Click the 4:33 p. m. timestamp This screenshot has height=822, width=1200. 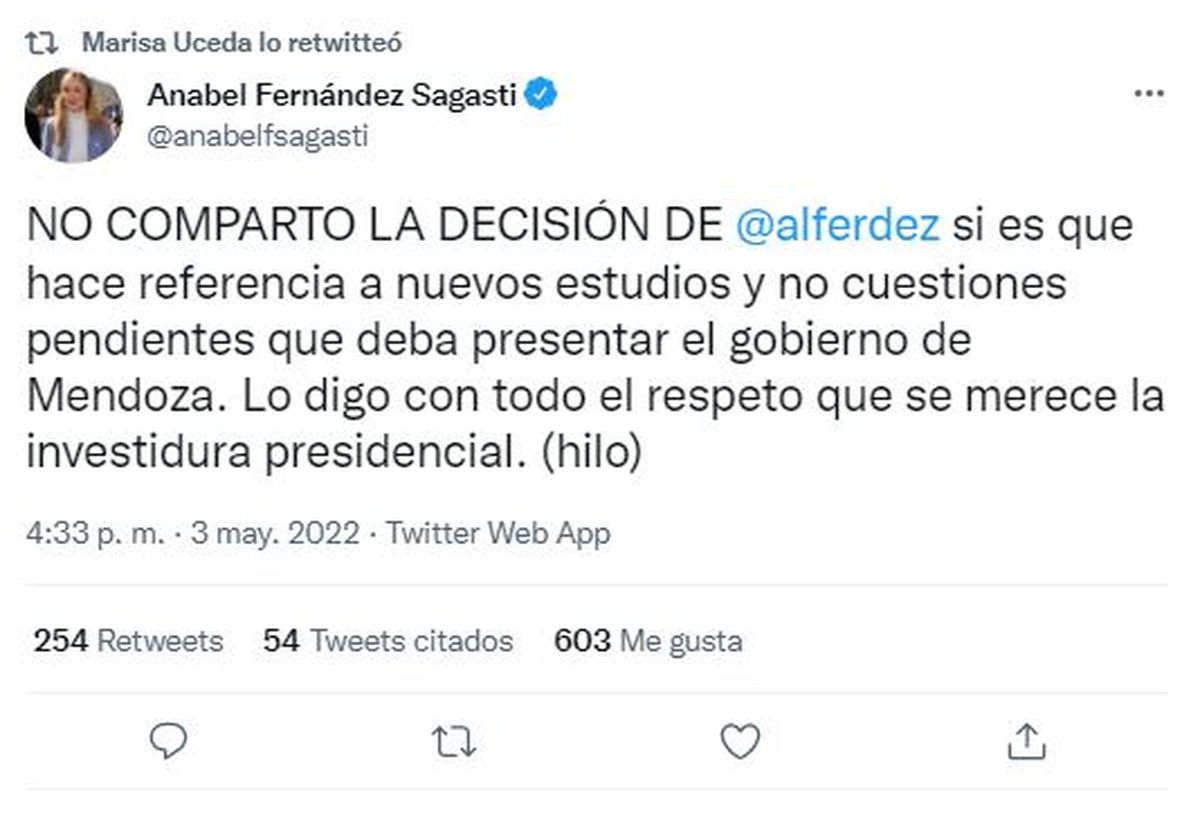[x=96, y=533]
